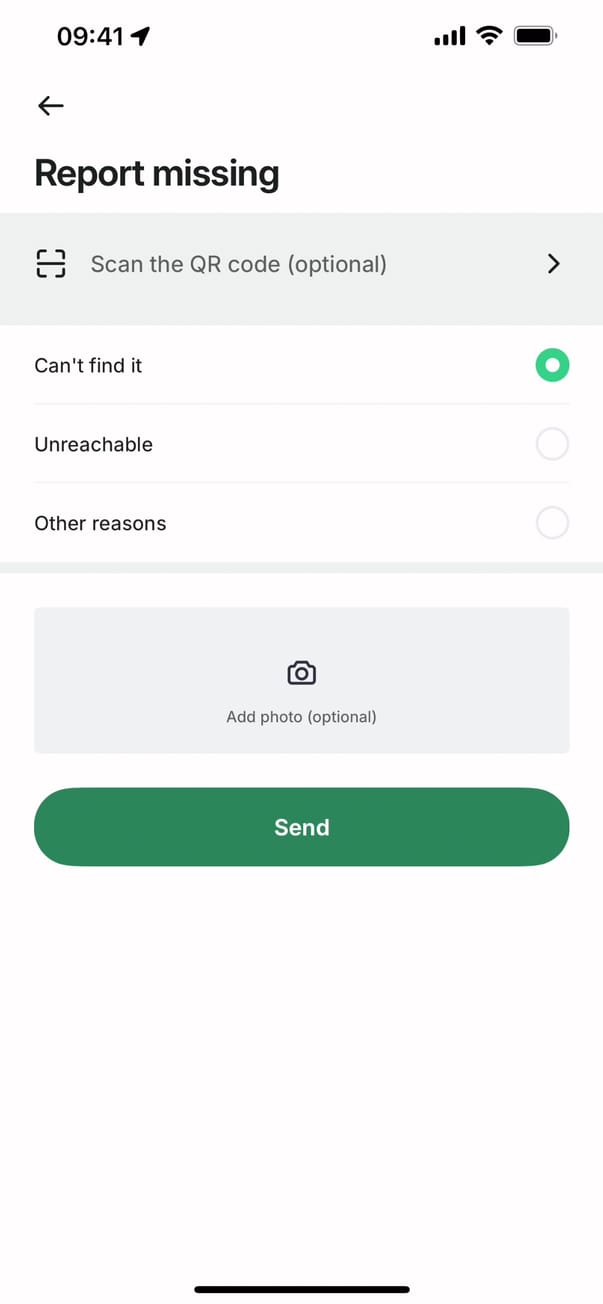Tap the back arrow icon
The height and width of the screenshot is (1304, 603).
pos(50,106)
